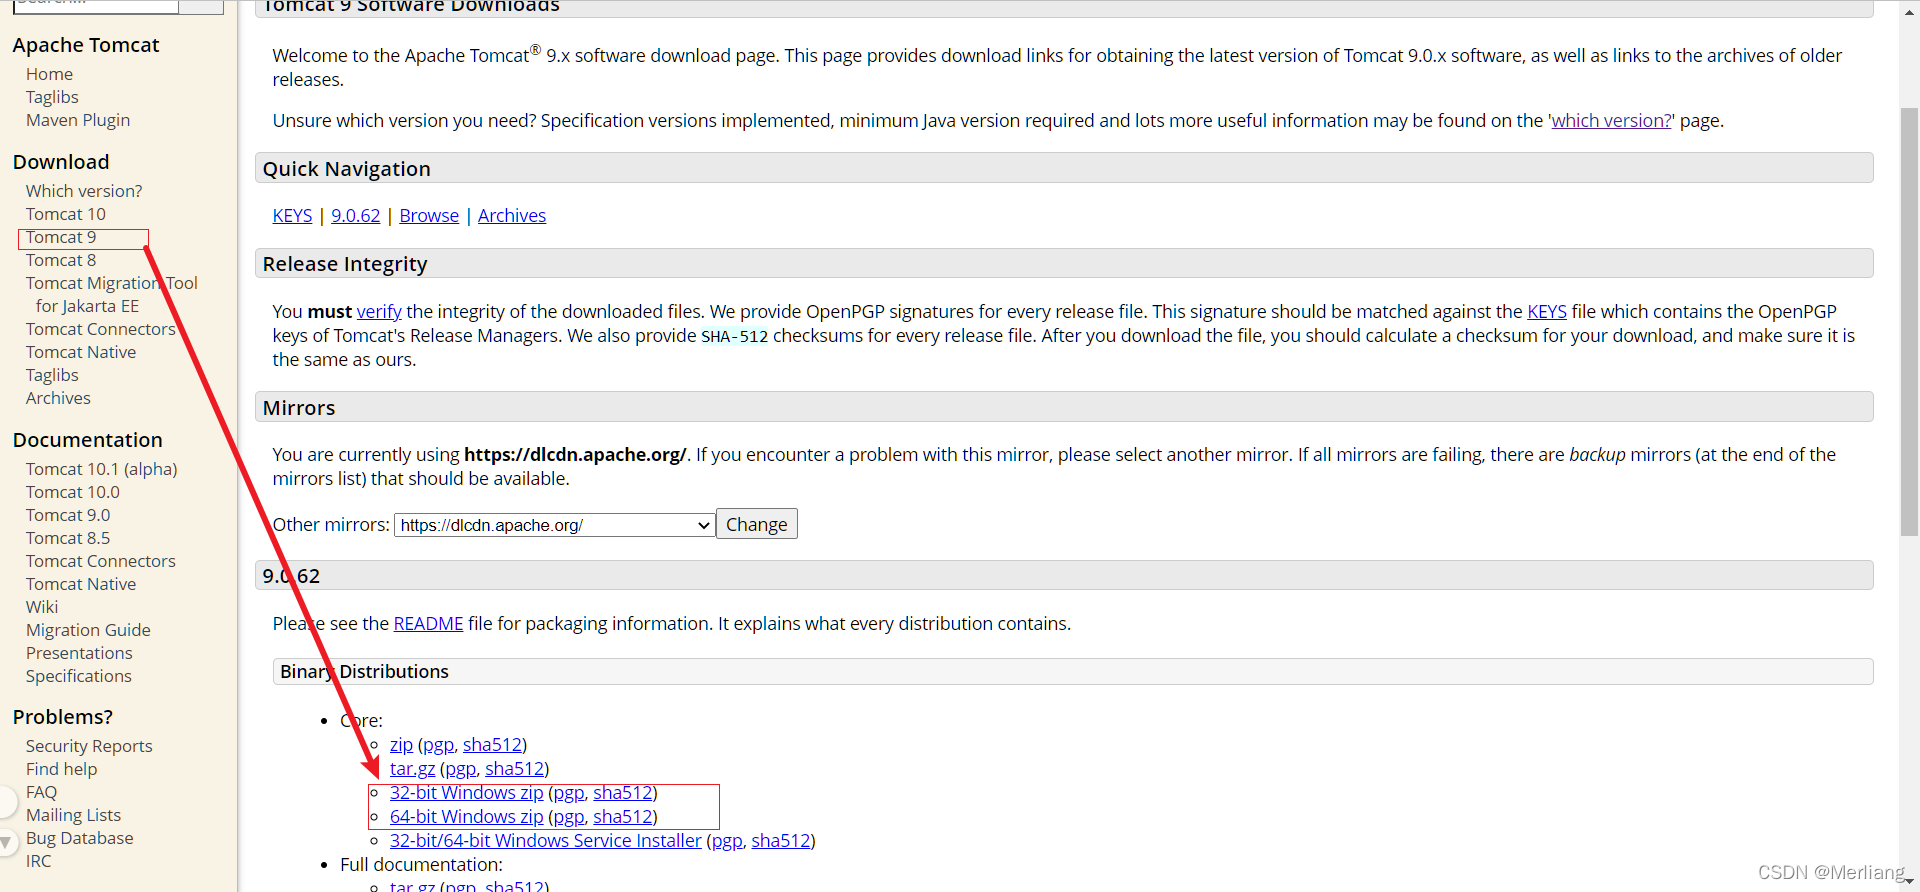This screenshot has width=1920, height=892.
Task: Open KEYS in Quick Navigation
Action: (292, 216)
